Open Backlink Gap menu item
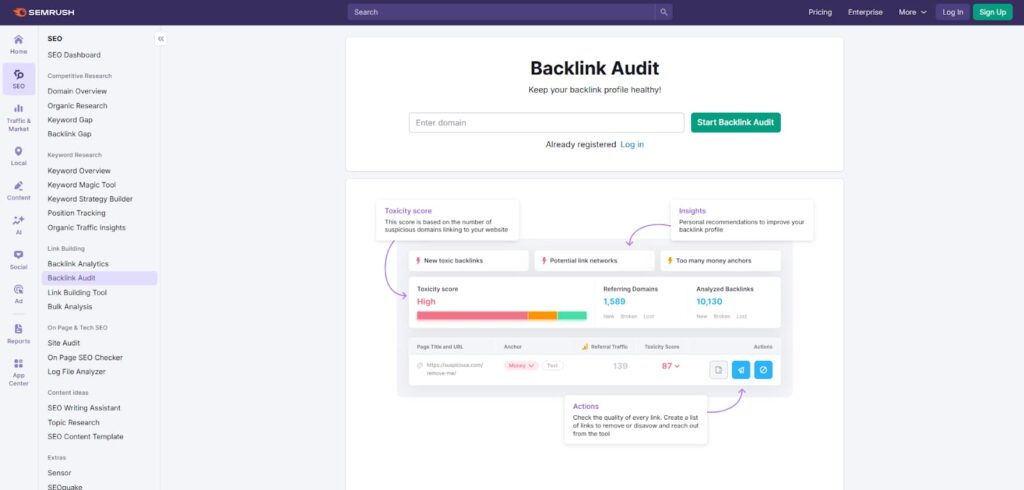This screenshot has width=1024, height=490. coord(69,134)
